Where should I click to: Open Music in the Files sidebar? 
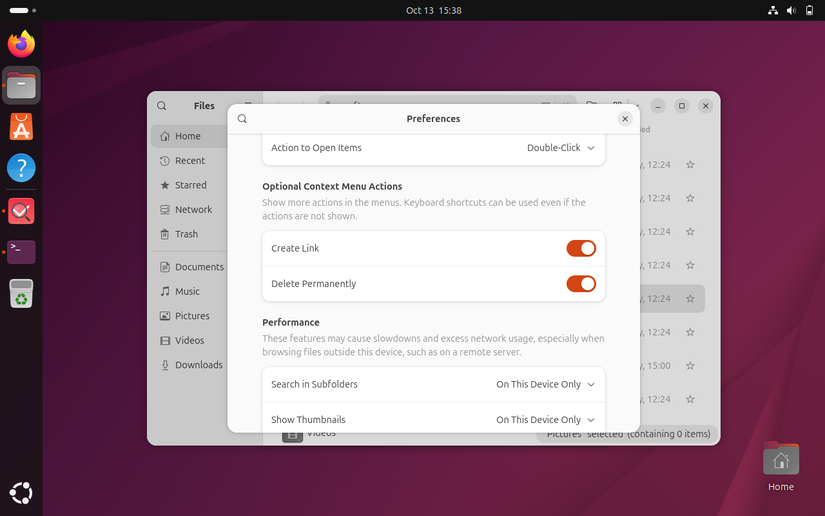(x=190, y=291)
